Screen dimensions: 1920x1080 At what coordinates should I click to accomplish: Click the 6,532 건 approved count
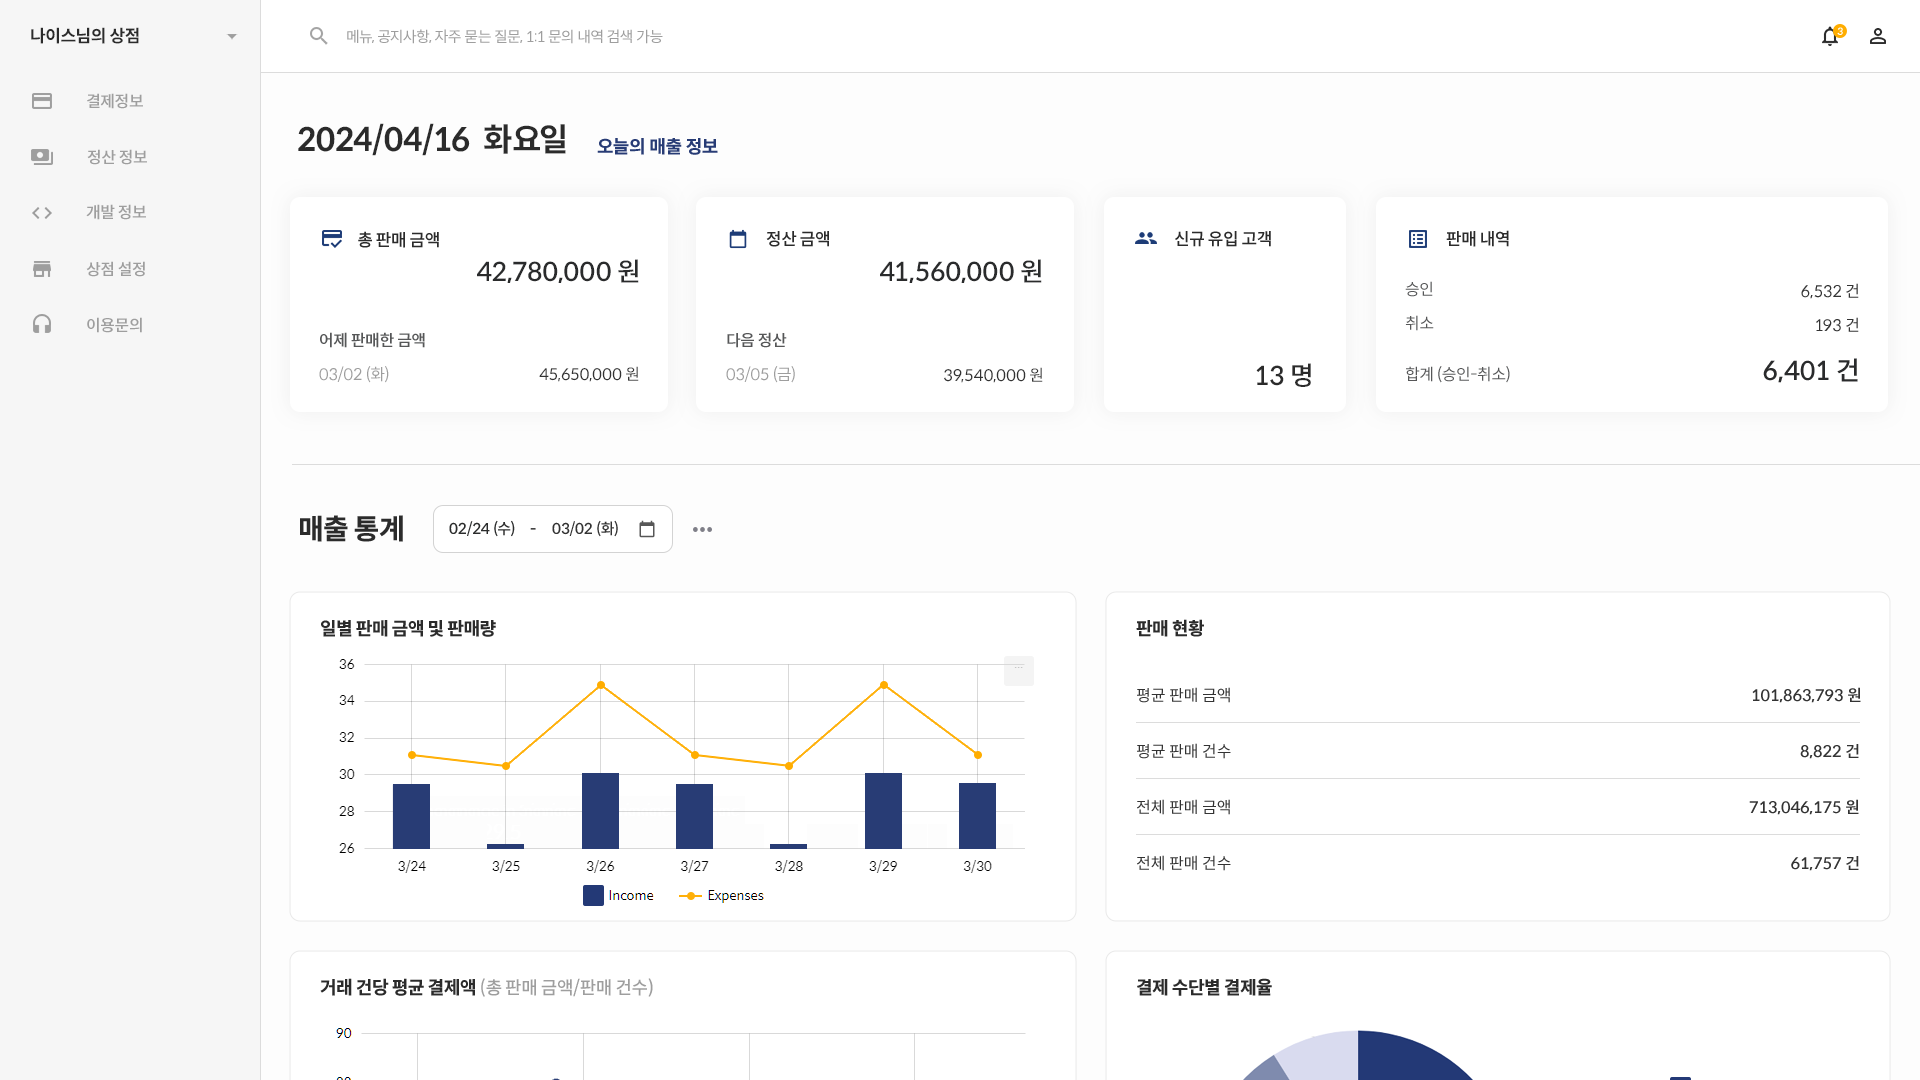[x=1830, y=291]
